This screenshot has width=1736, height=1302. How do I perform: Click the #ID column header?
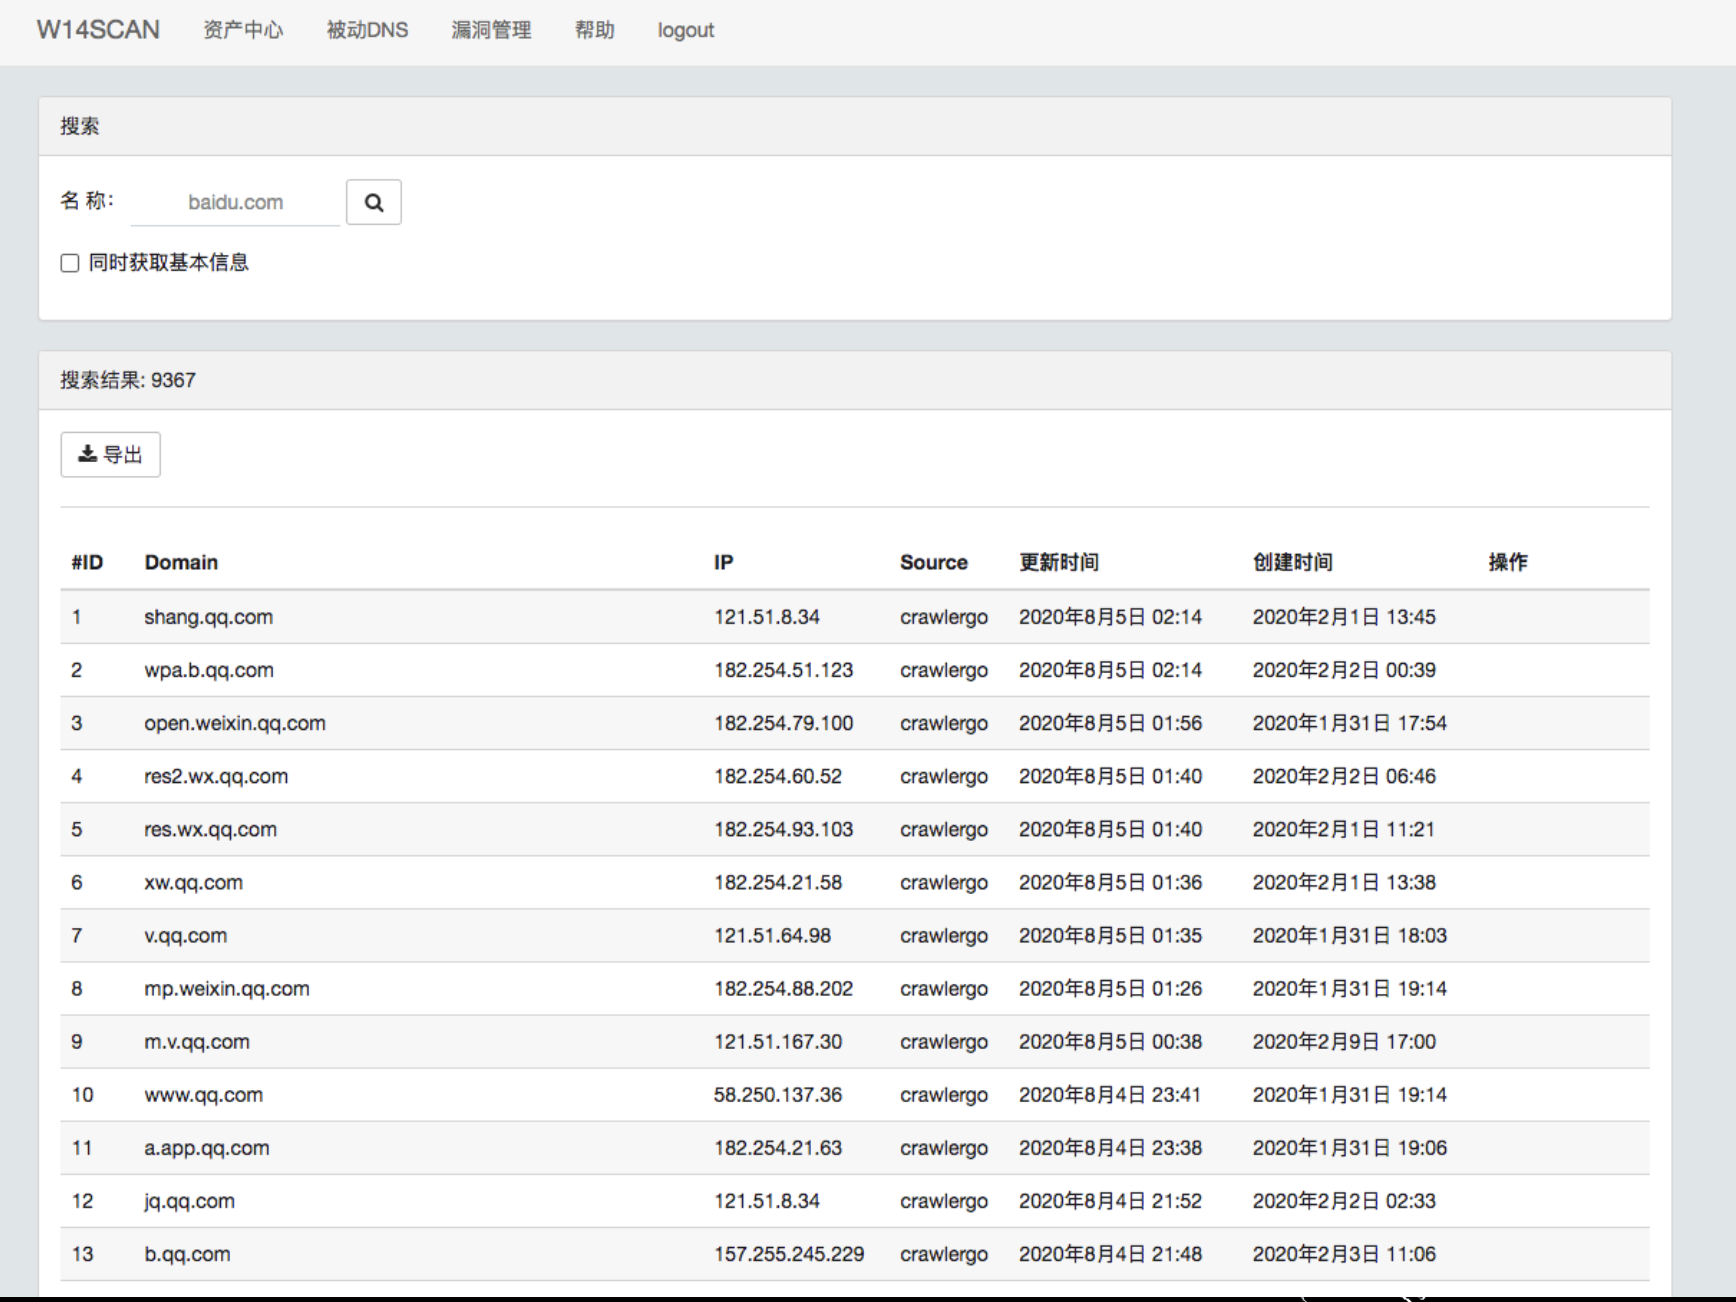87,562
